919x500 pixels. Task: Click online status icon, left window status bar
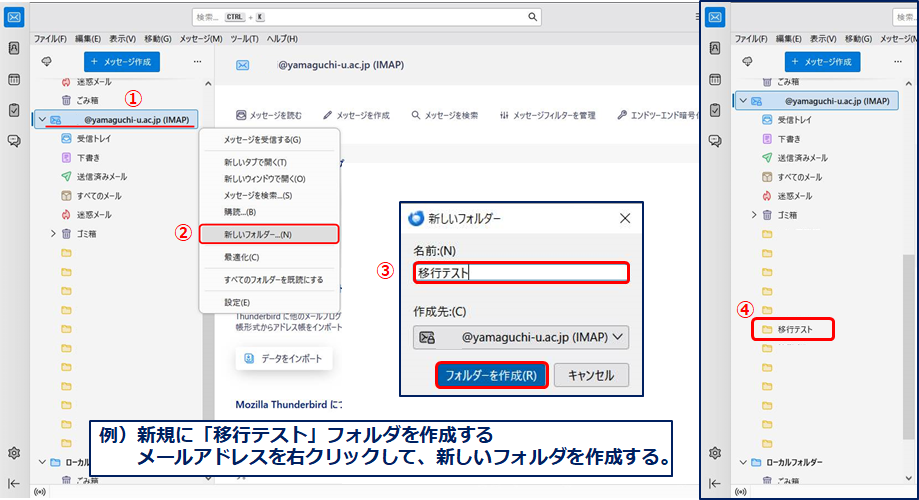40,492
